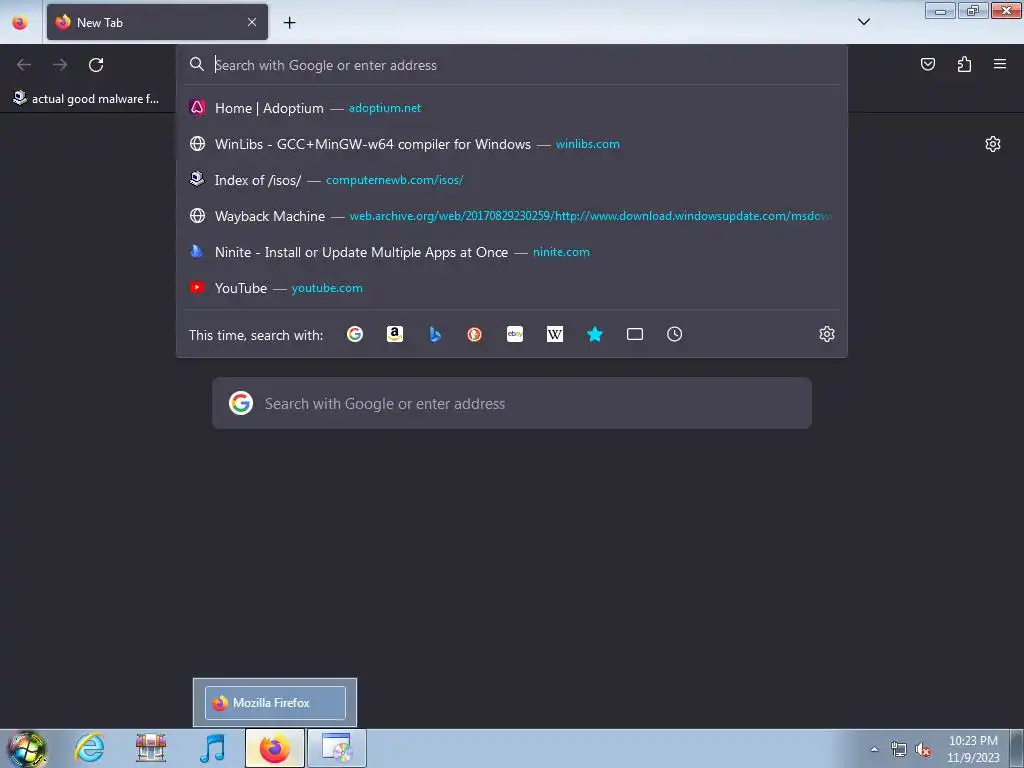Open Firefox View pinned icon at the left of the tab strip
Viewport: 1024px width, 768px height.
[20, 22]
